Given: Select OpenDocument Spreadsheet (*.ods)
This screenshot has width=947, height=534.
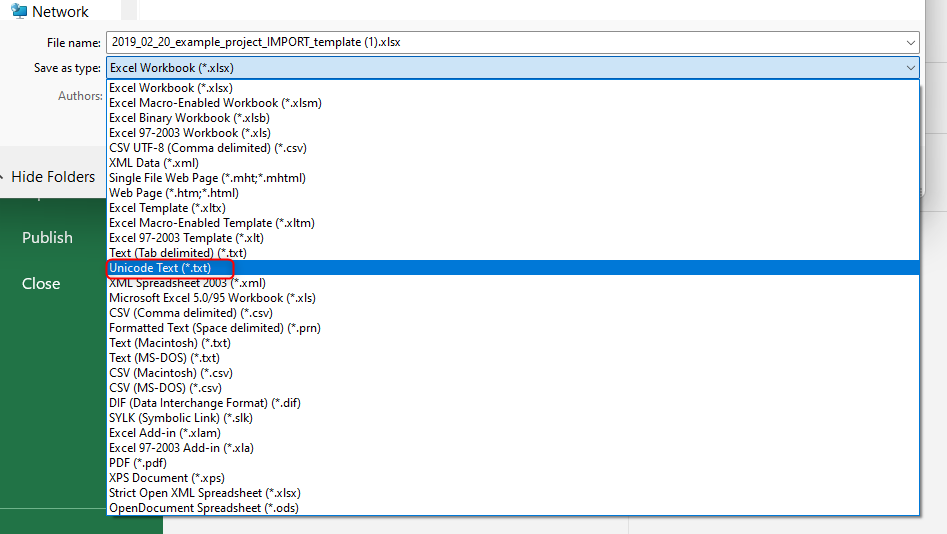Looking at the screenshot, I should click(203, 508).
